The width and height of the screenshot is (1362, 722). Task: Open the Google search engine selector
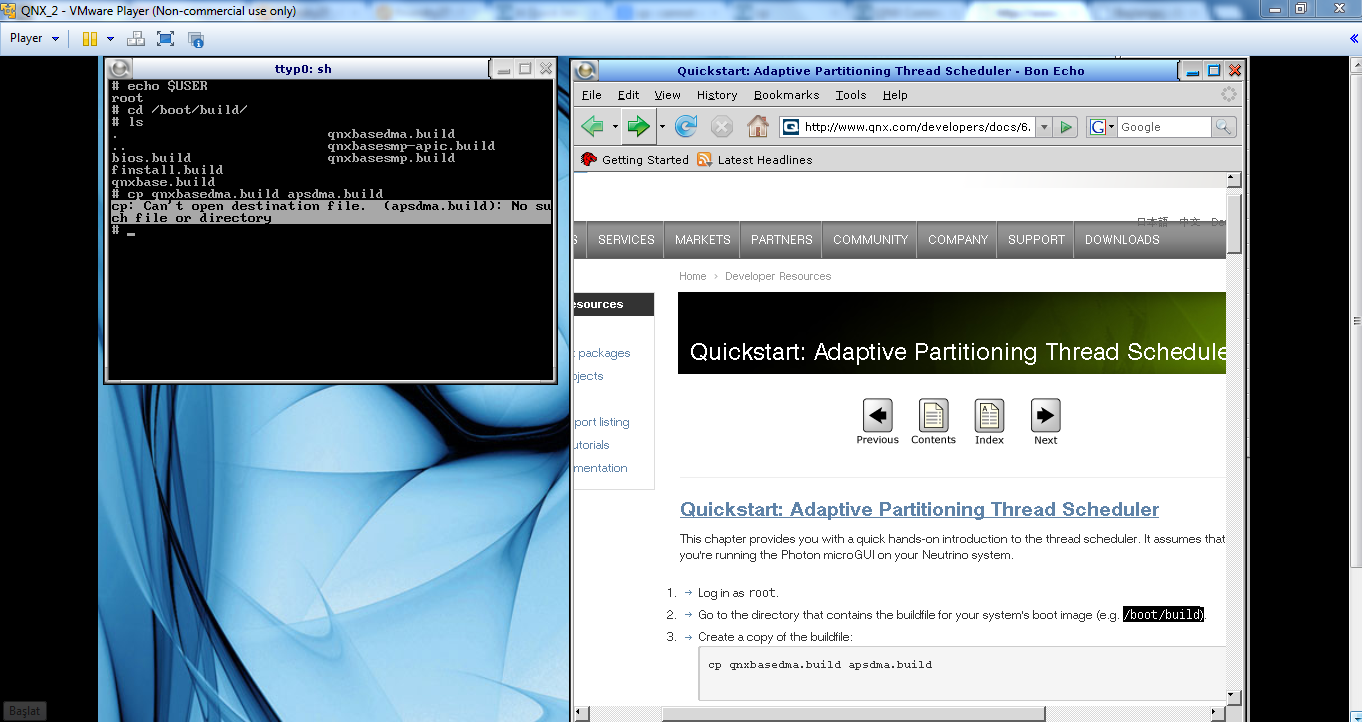[1102, 127]
